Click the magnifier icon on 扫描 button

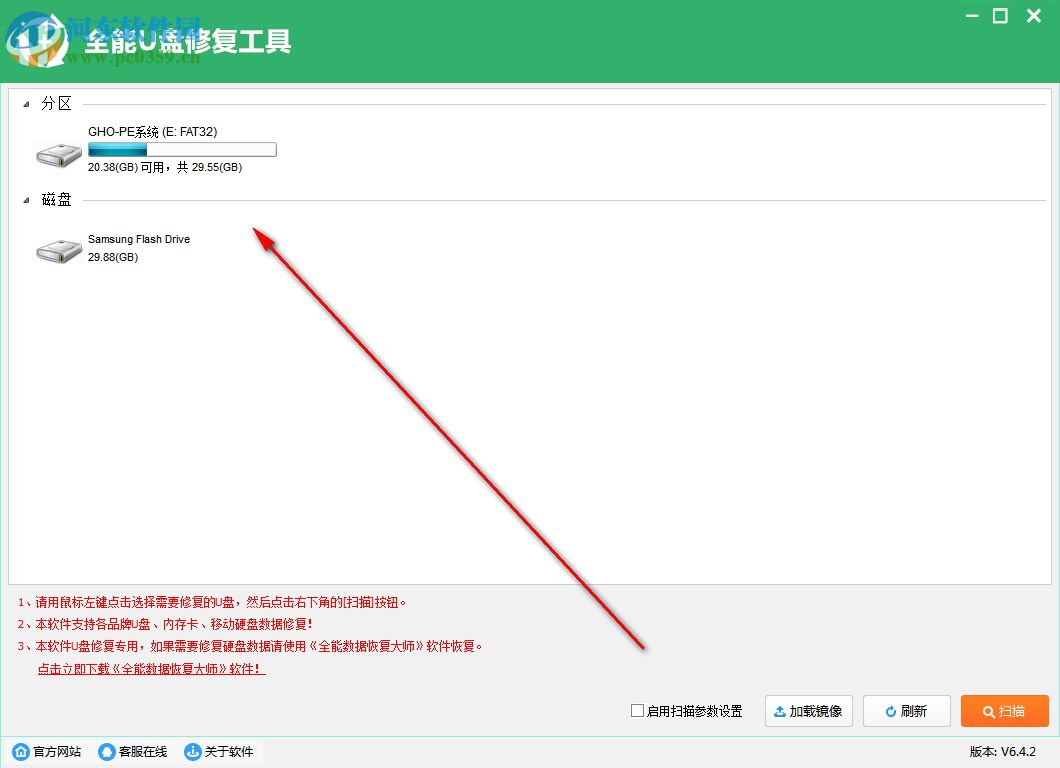991,711
